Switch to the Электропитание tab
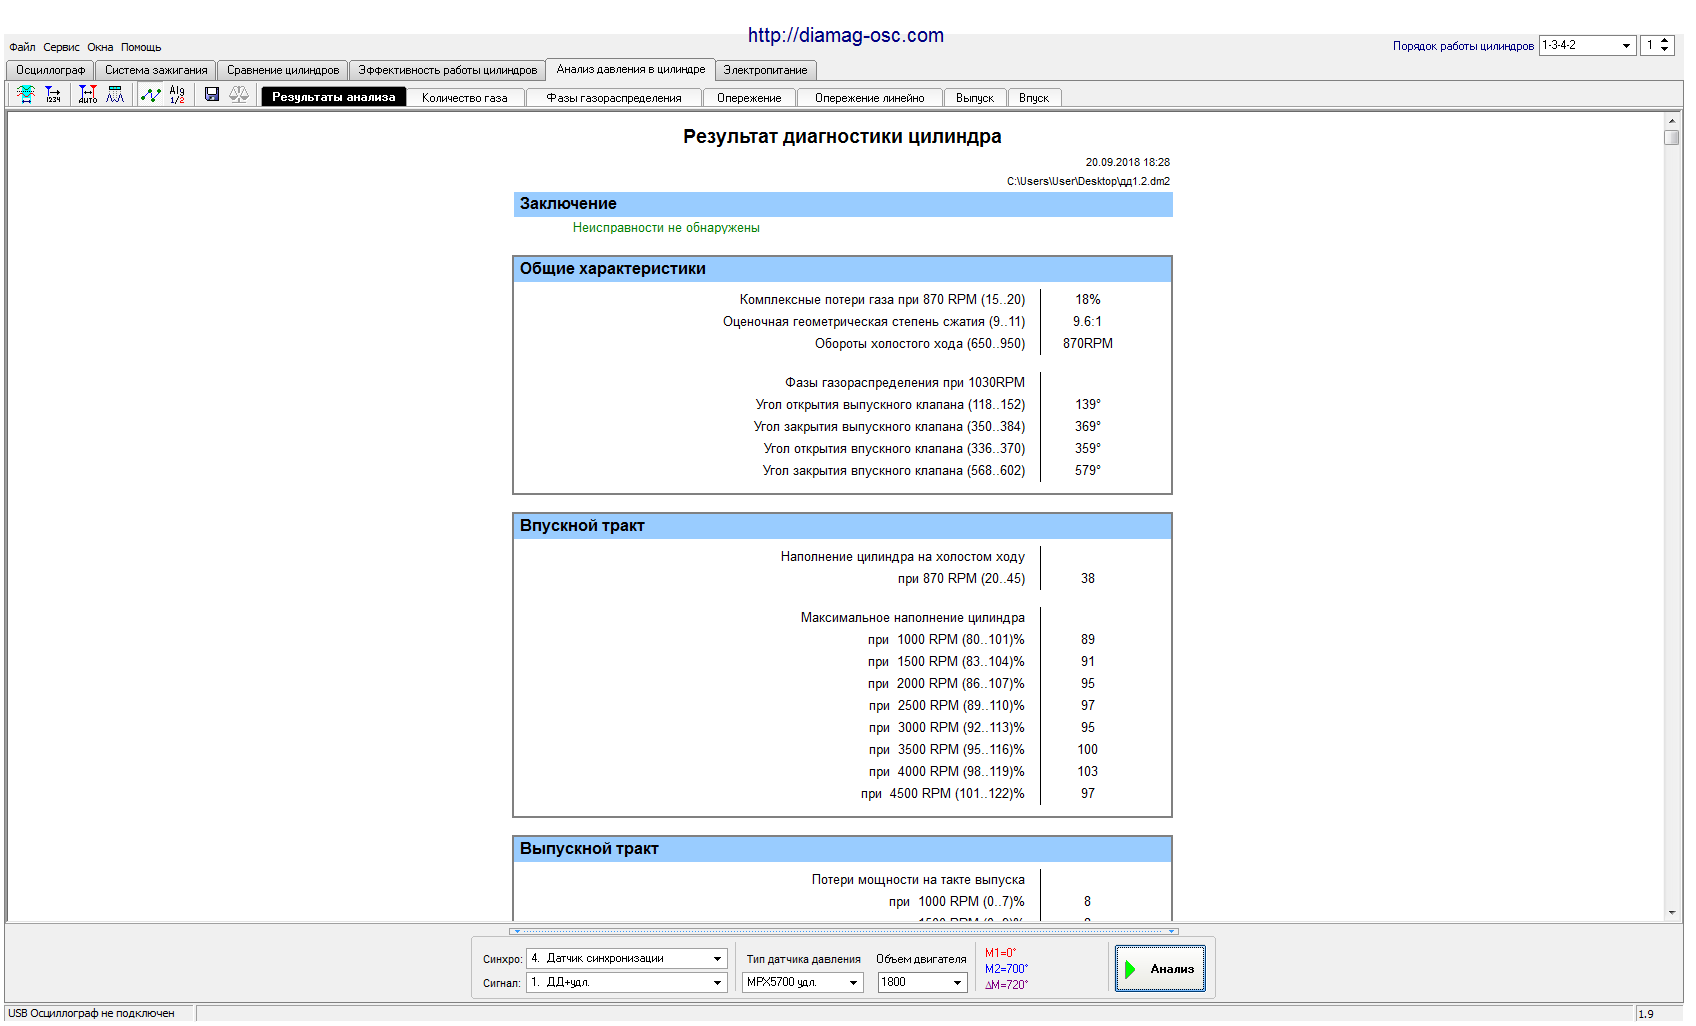The image size is (1696, 1026). [765, 70]
